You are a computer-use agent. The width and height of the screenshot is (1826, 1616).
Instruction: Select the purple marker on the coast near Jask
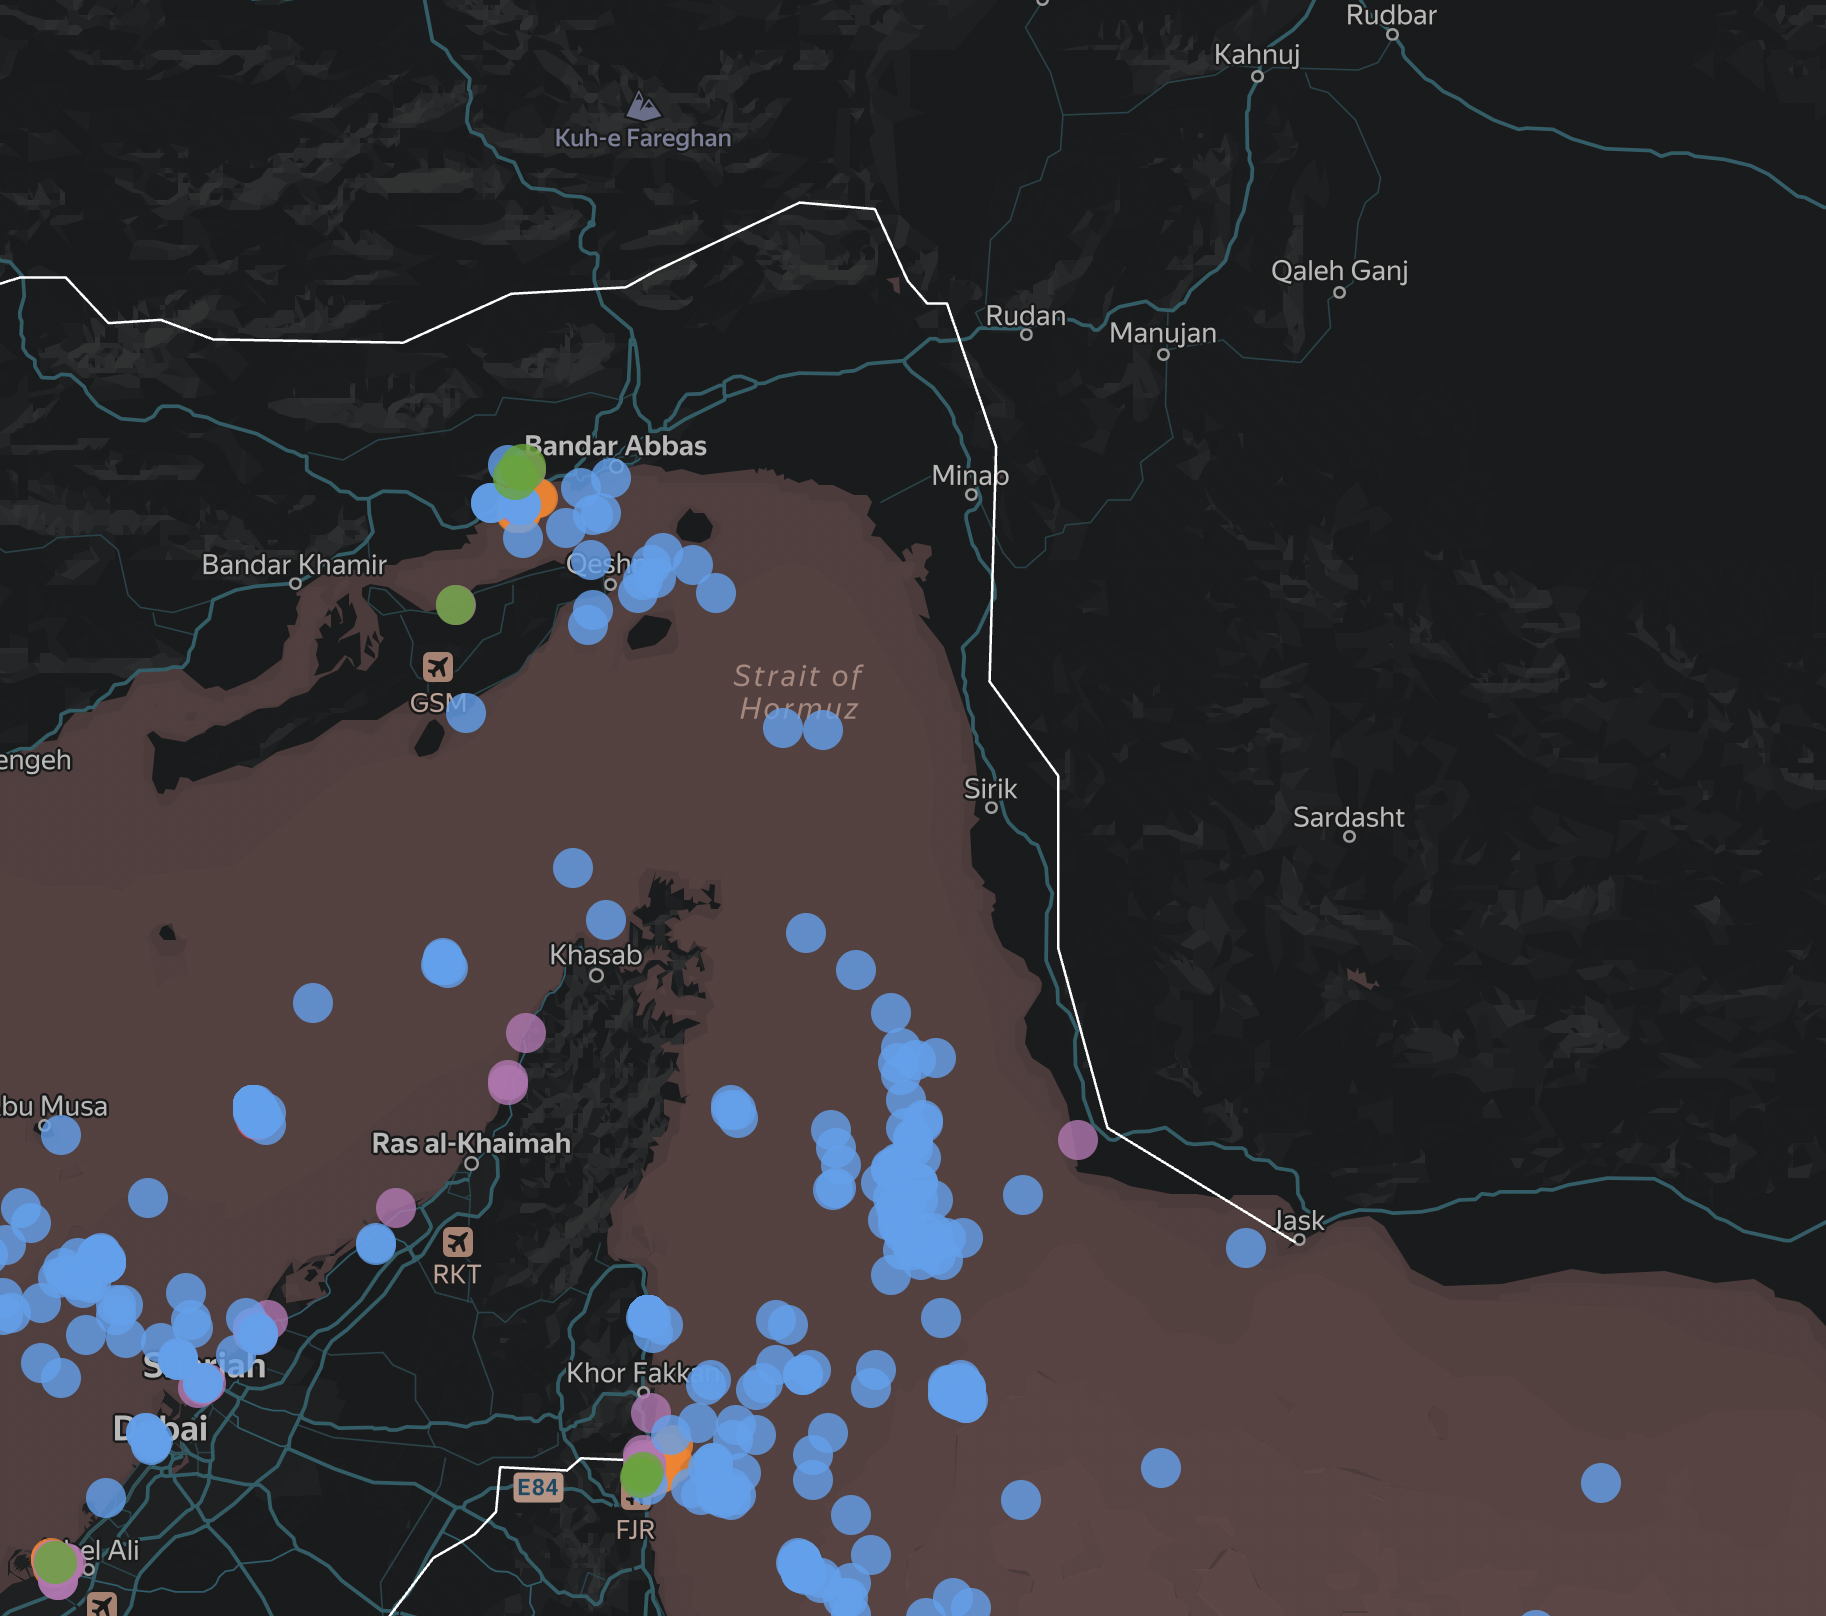(x=1077, y=1140)
